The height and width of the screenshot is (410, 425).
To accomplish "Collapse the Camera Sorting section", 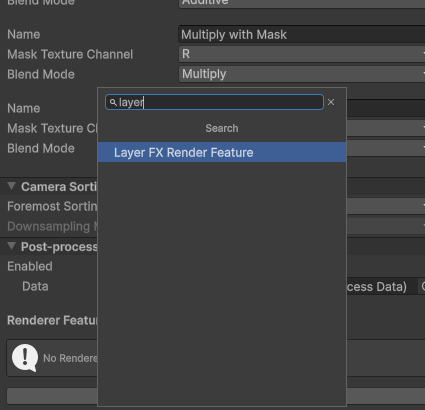I will (12, 186).
